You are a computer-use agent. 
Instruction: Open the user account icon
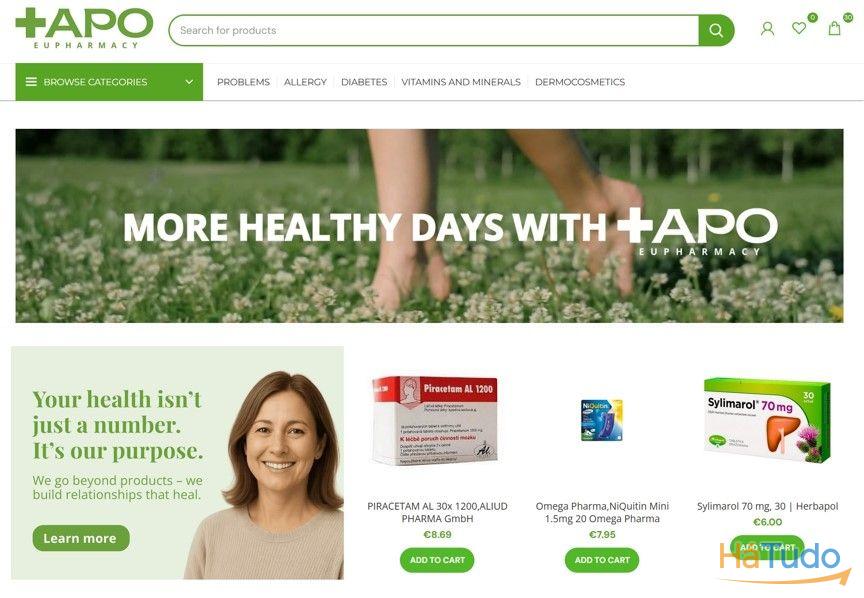[767, 29]
